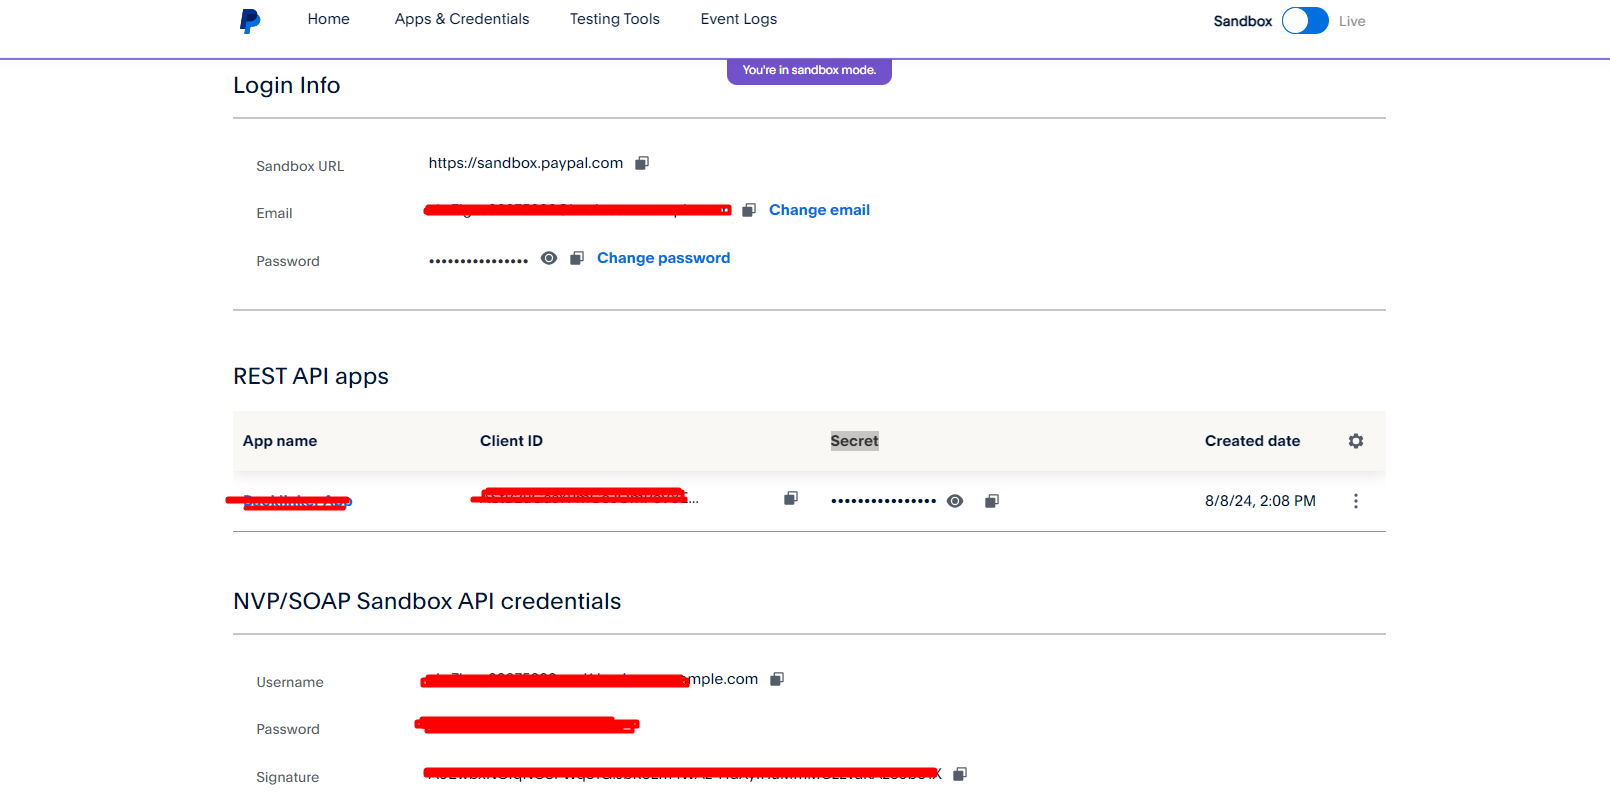Viewport: 1610px width, 797px height.
Task: Open Apps & Credentials page
Action: pos(462,19)
